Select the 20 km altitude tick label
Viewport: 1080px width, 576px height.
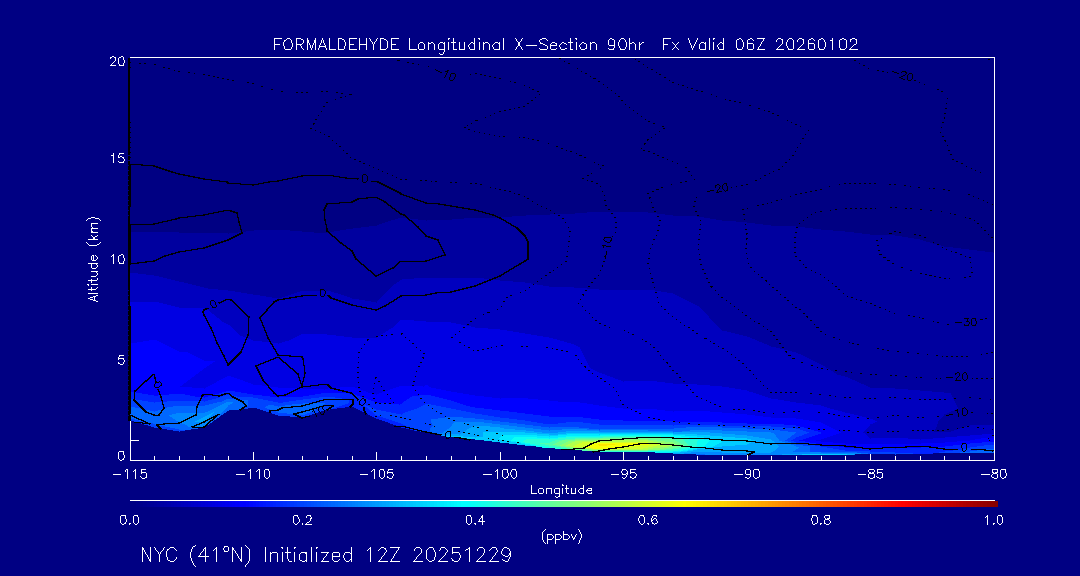pos(116,61)
